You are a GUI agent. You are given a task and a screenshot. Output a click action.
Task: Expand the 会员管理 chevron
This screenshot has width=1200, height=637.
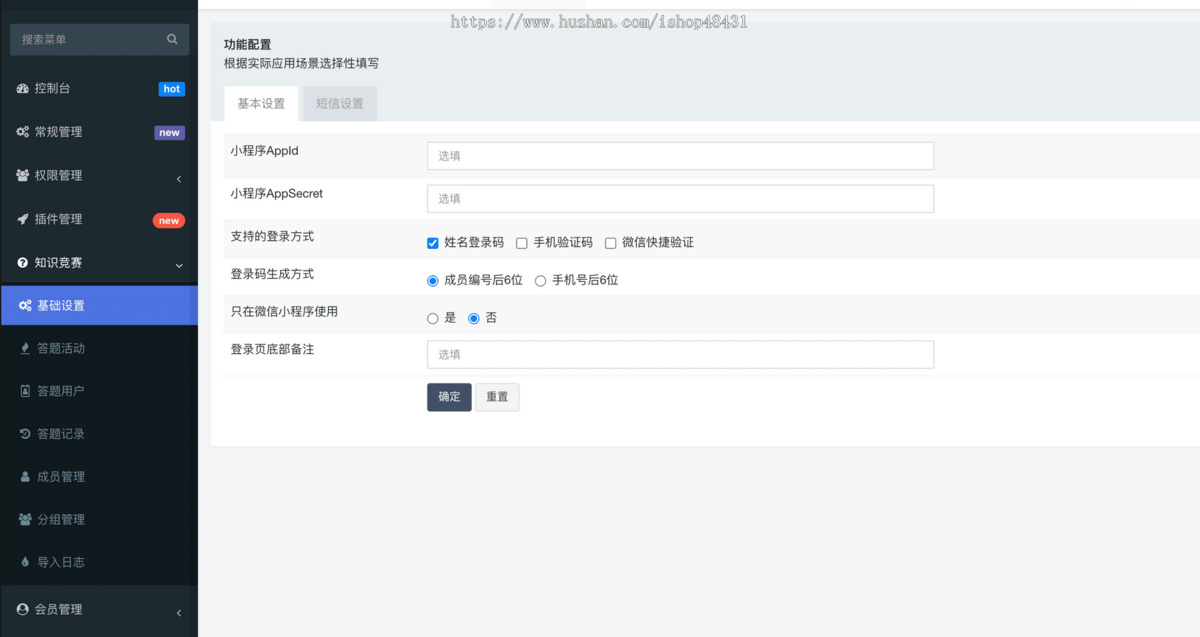click(179, 612)
